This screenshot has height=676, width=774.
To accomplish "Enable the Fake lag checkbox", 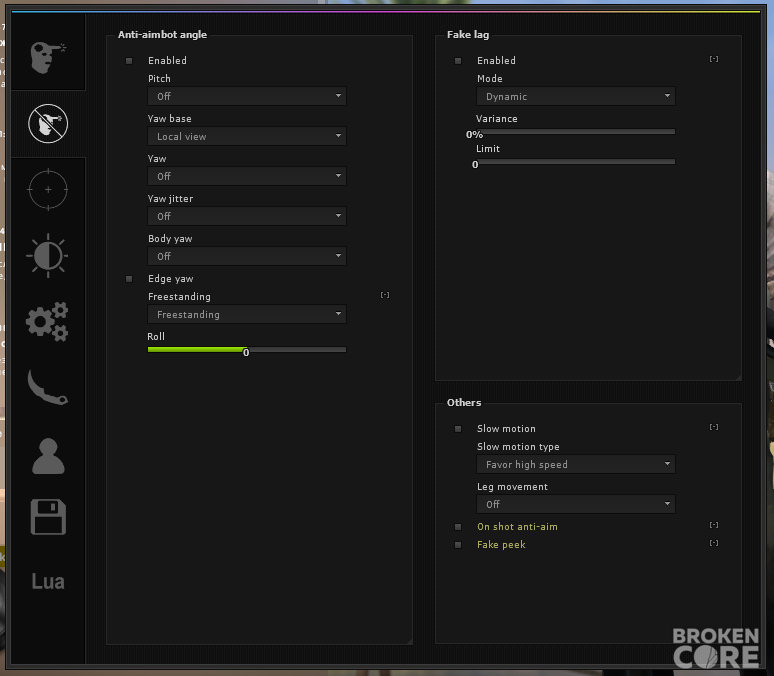I will (458, 61).
